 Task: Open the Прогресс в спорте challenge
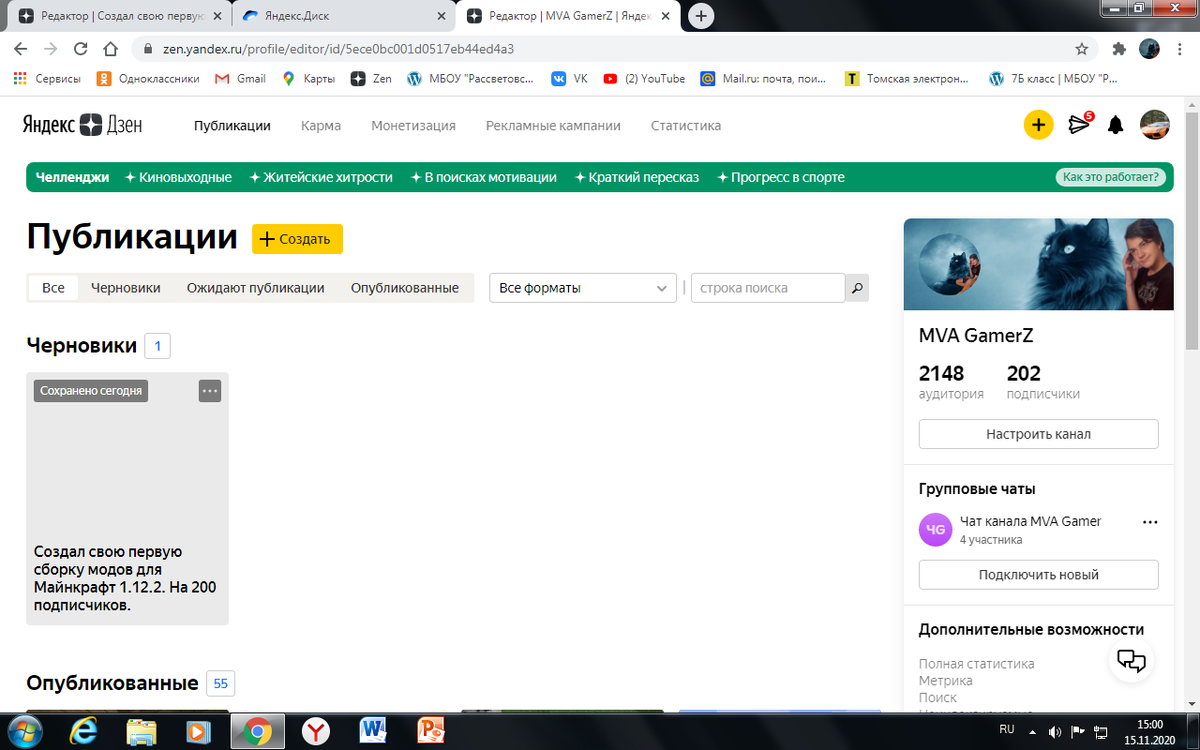pos(780,177)
